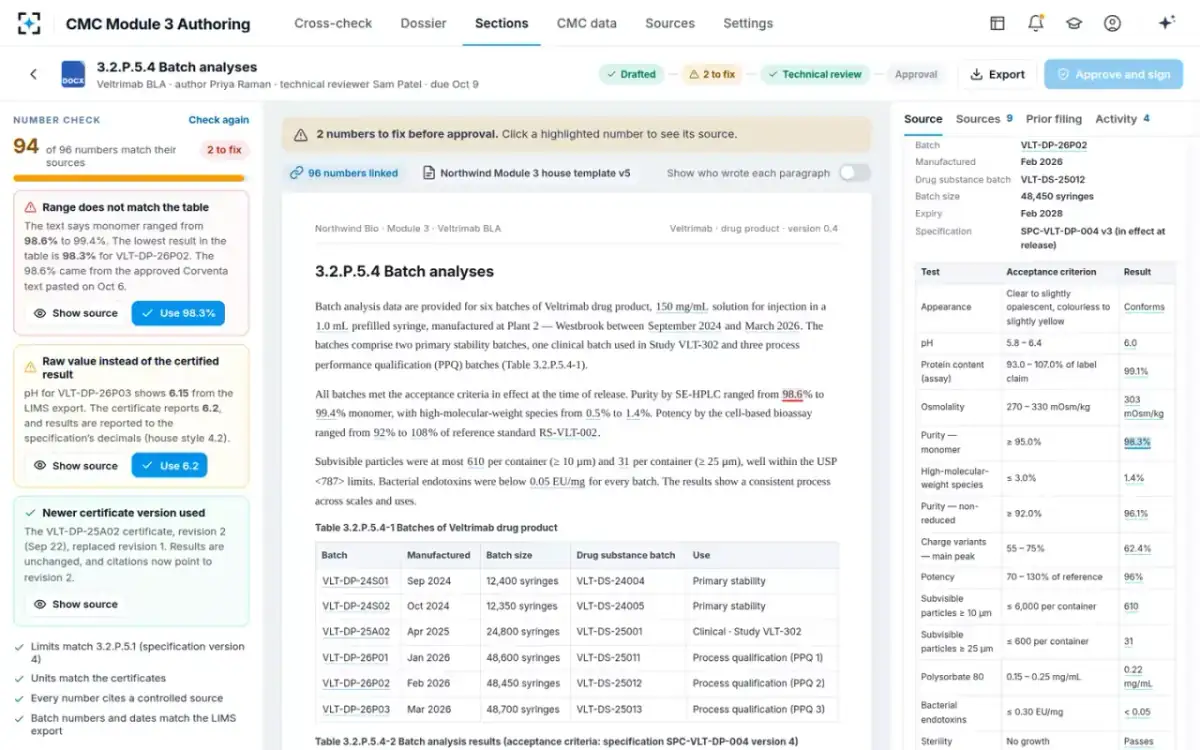Screen dimensions: 1200x750
Task: Show source for raw pH value issue
Action: click(x=76, y=465)
